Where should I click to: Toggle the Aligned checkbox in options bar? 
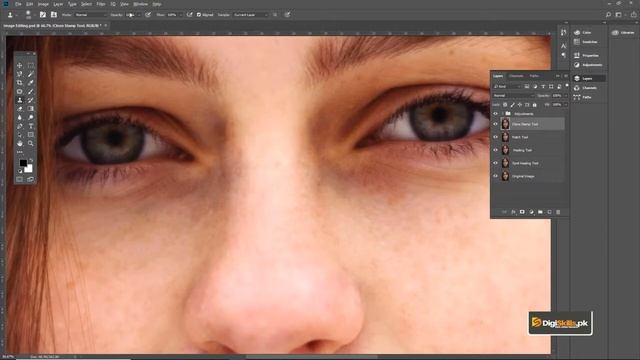pyautogui.click(x=199, y=15)
